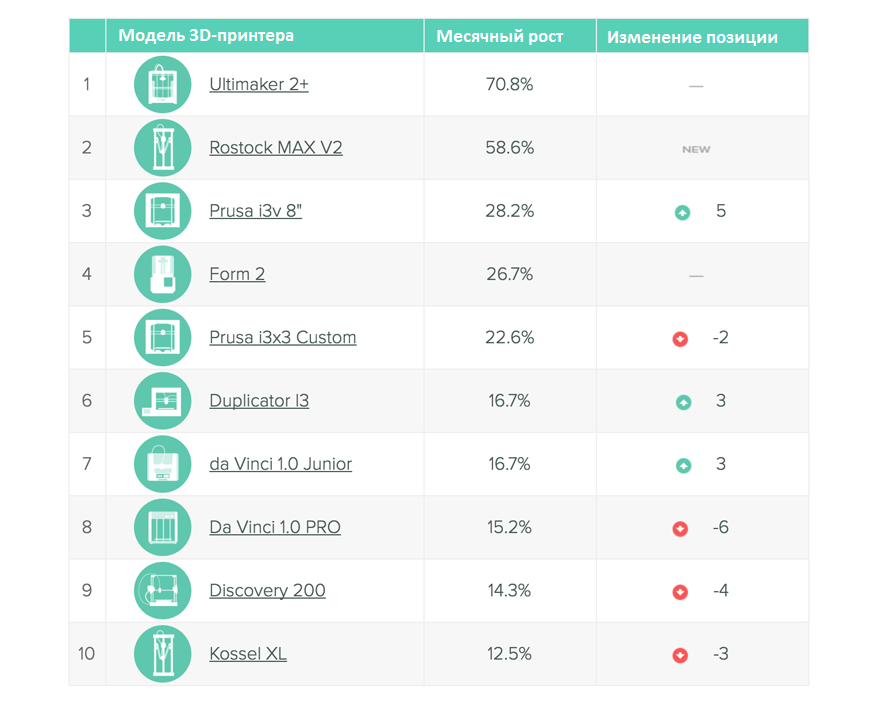
Task: Click the Ultimaker 2+ printer icon
Action: click(x=162, y=85)
